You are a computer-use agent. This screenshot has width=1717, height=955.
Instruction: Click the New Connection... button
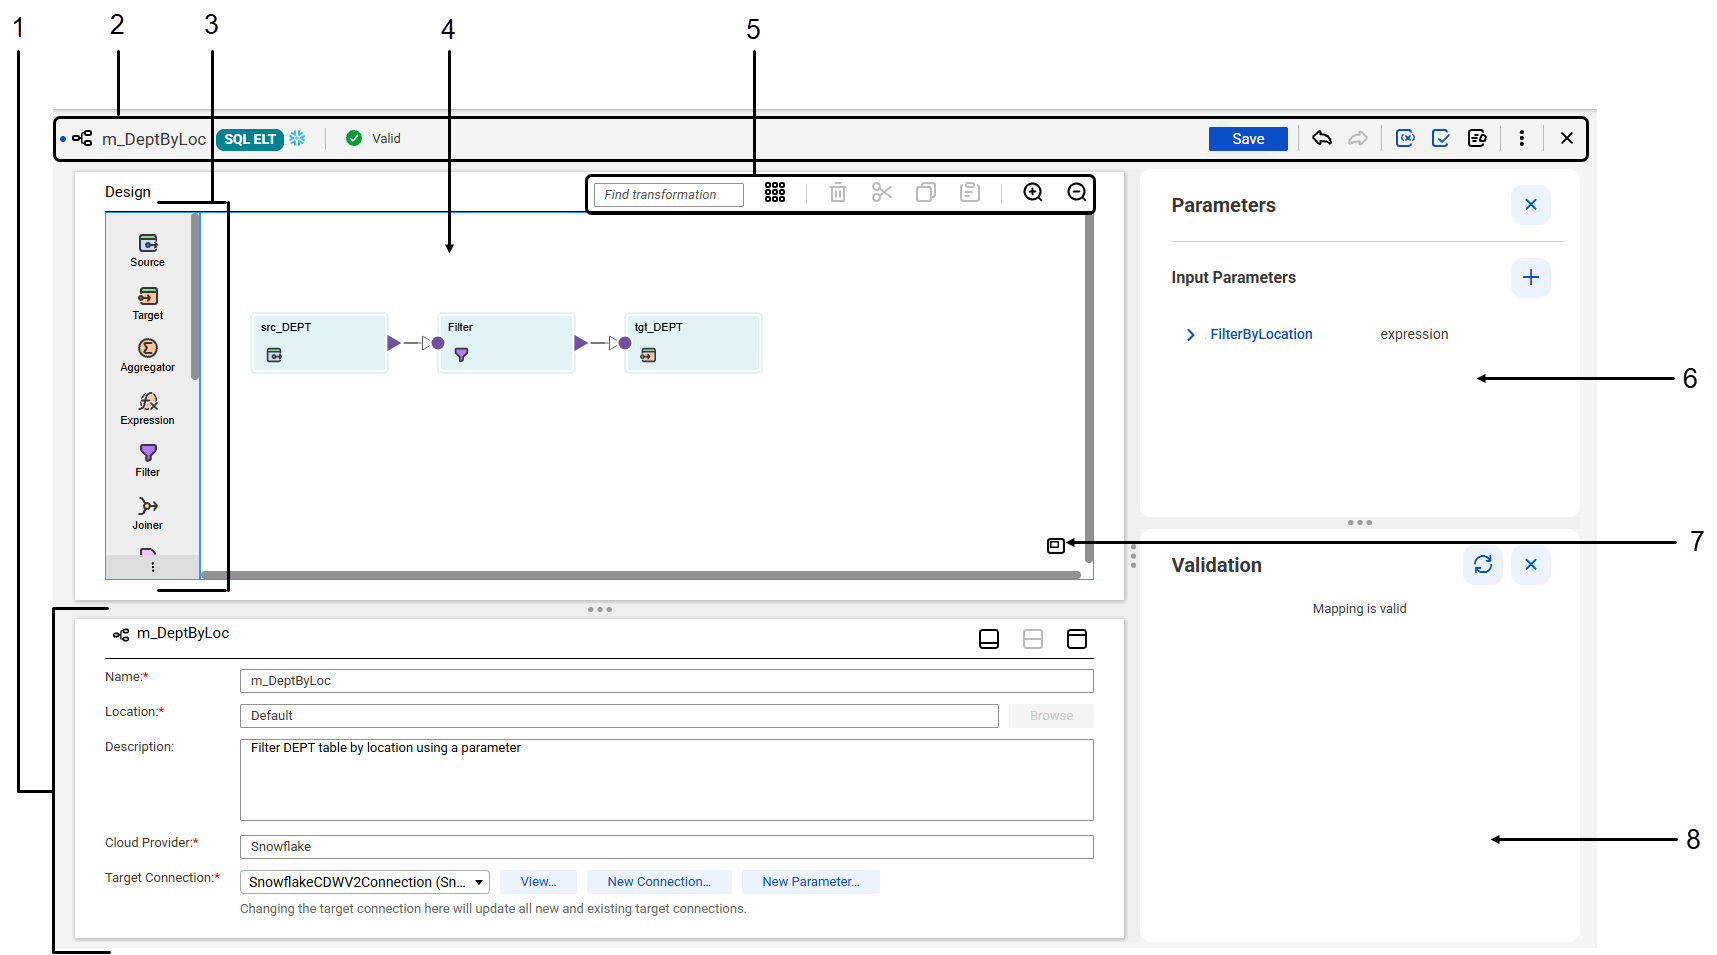point(659,882)
